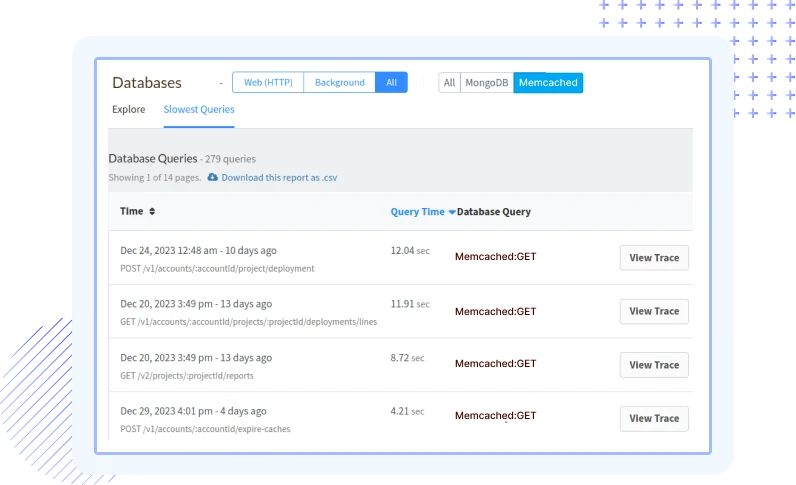
Task: Open the Slowest Queries tab
Action: [199, 109]
